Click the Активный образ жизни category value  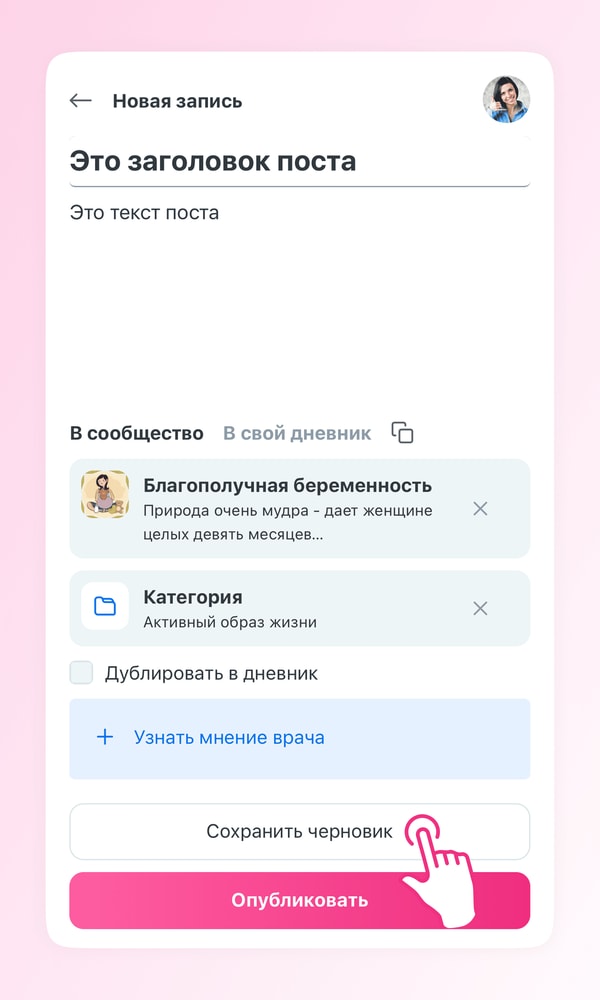pos(230,622)
